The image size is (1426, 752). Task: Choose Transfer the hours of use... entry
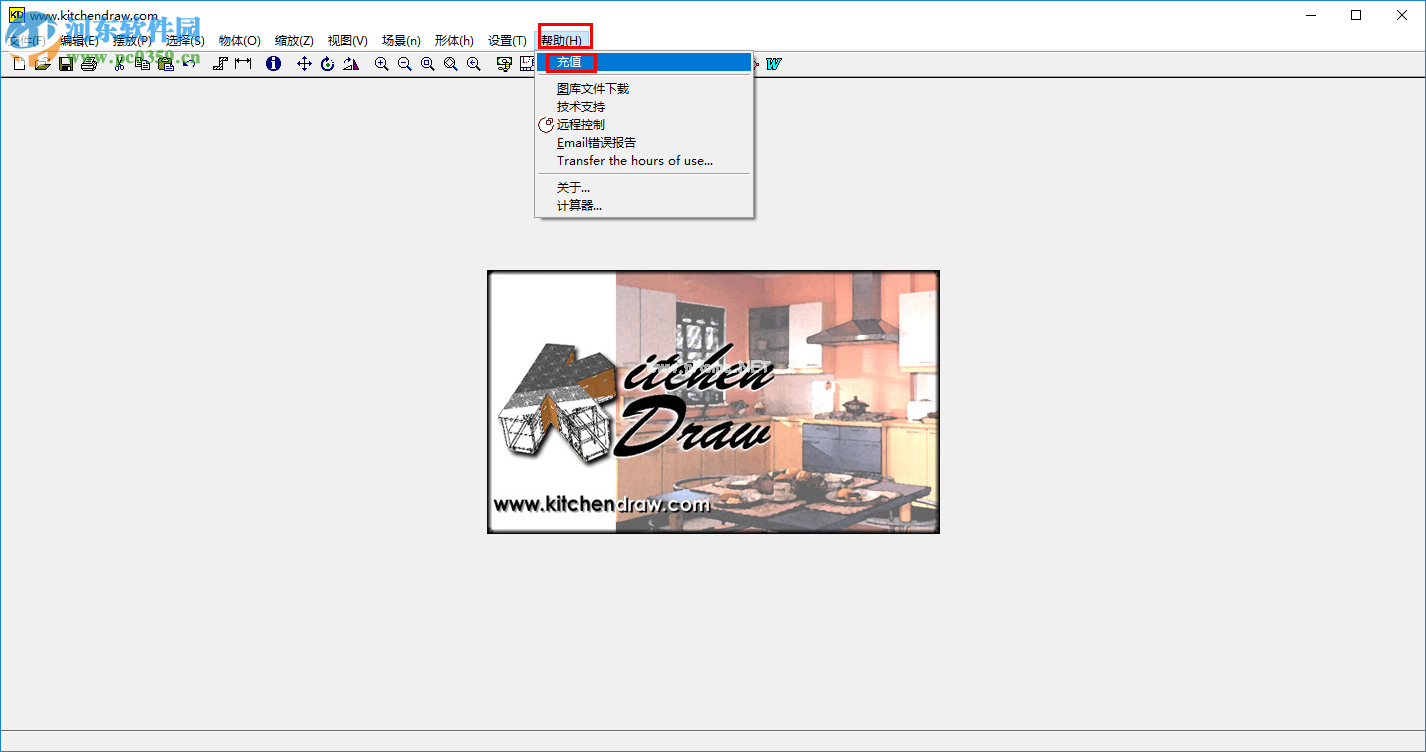[x=644, y=161]
